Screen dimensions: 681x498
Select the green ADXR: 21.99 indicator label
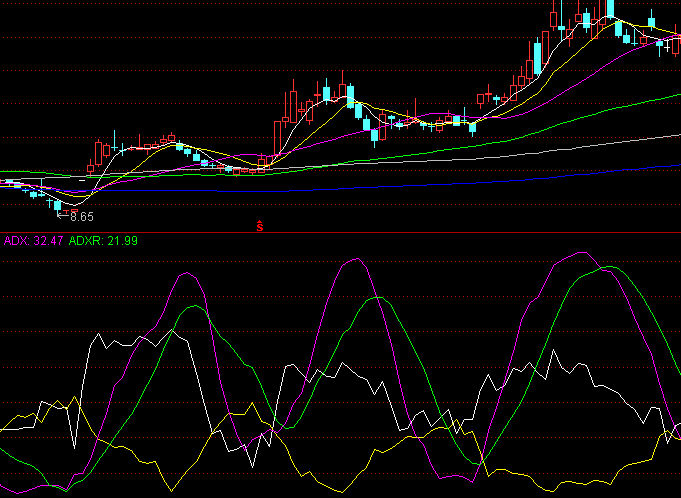(103, 241)
